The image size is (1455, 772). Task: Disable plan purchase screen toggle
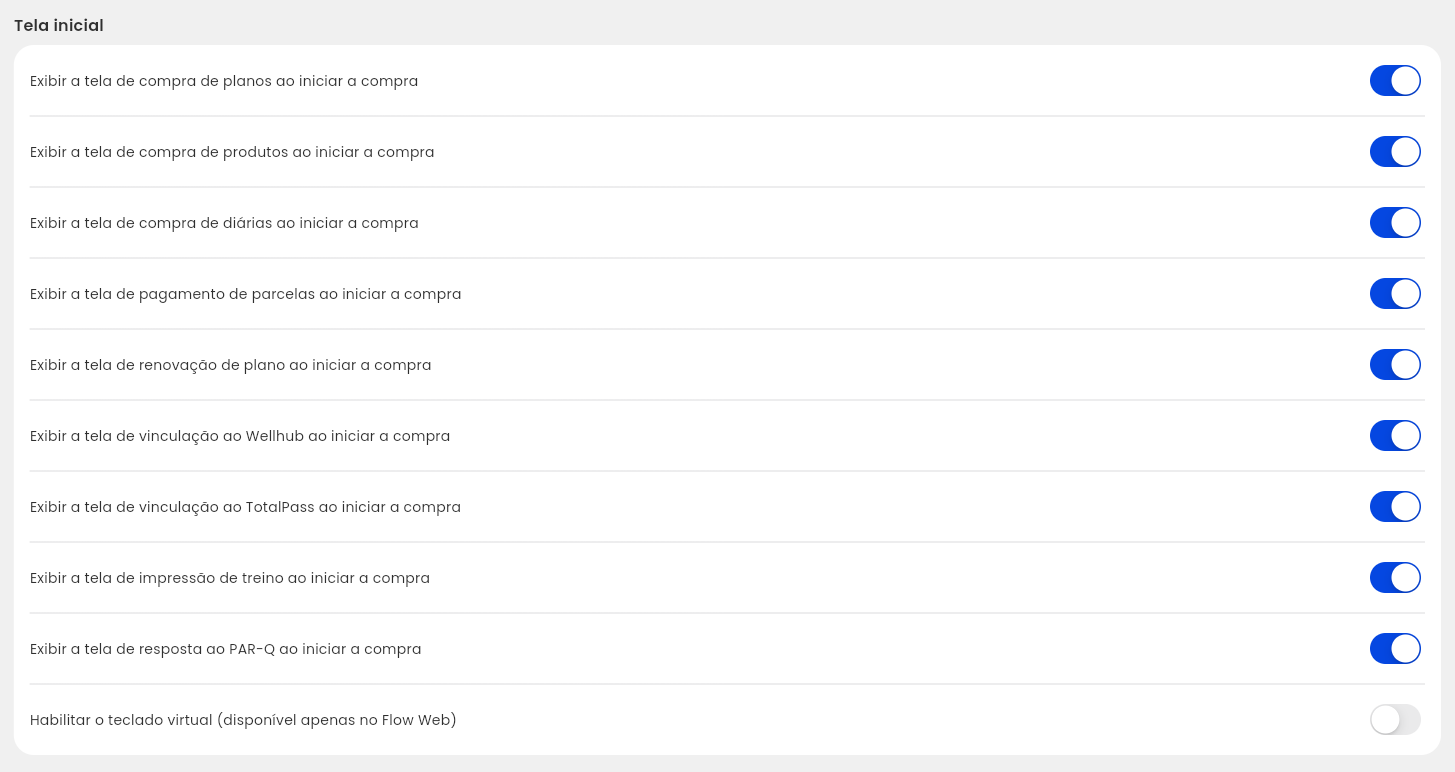1395,81
